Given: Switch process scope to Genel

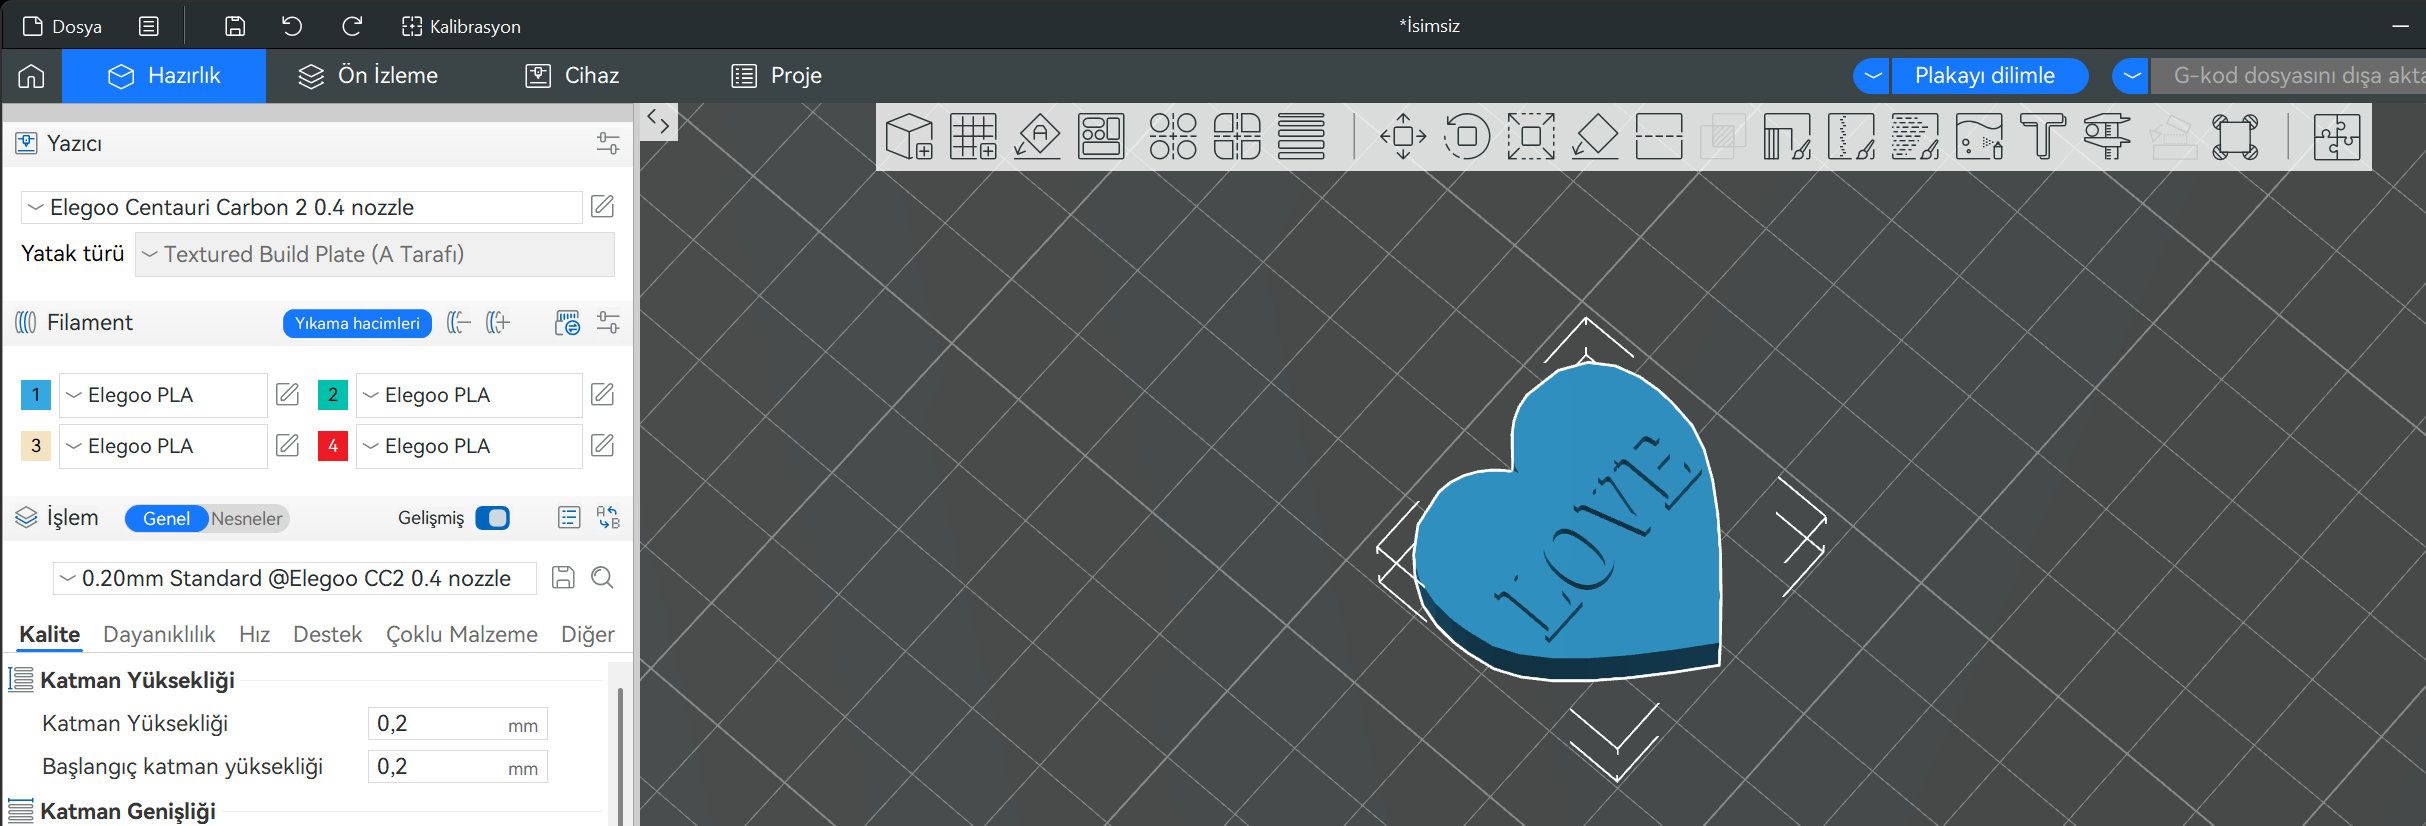Looking at the screenshot, I should pos(166,518).
